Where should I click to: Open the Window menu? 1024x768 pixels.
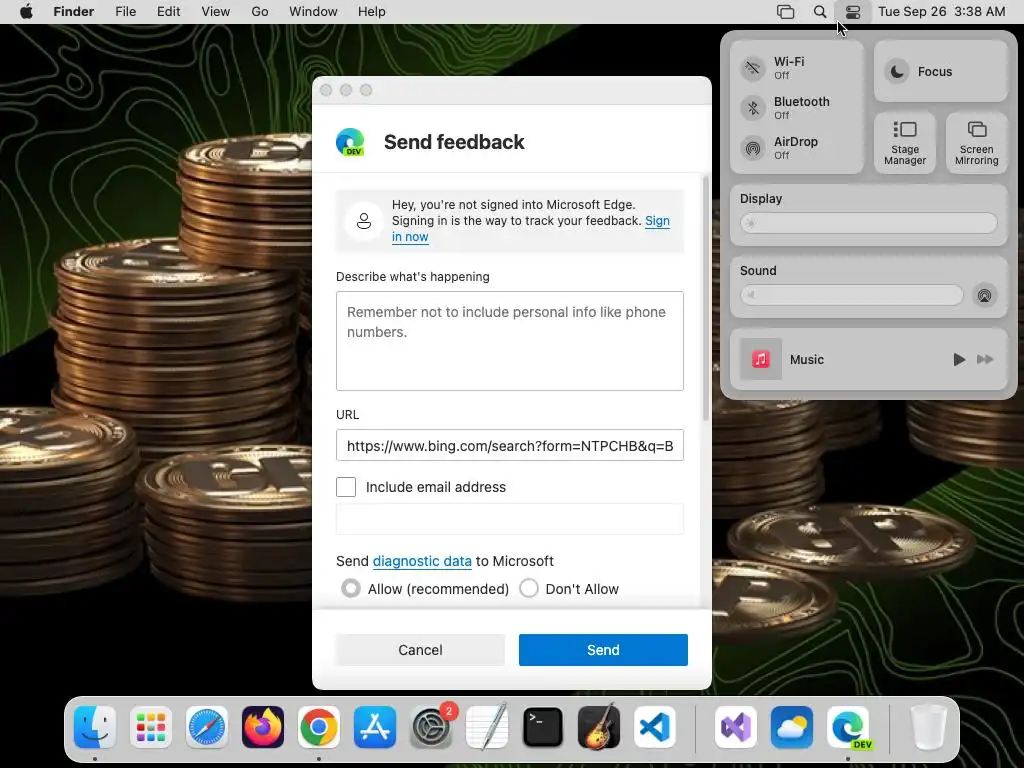tap(313, 12)
